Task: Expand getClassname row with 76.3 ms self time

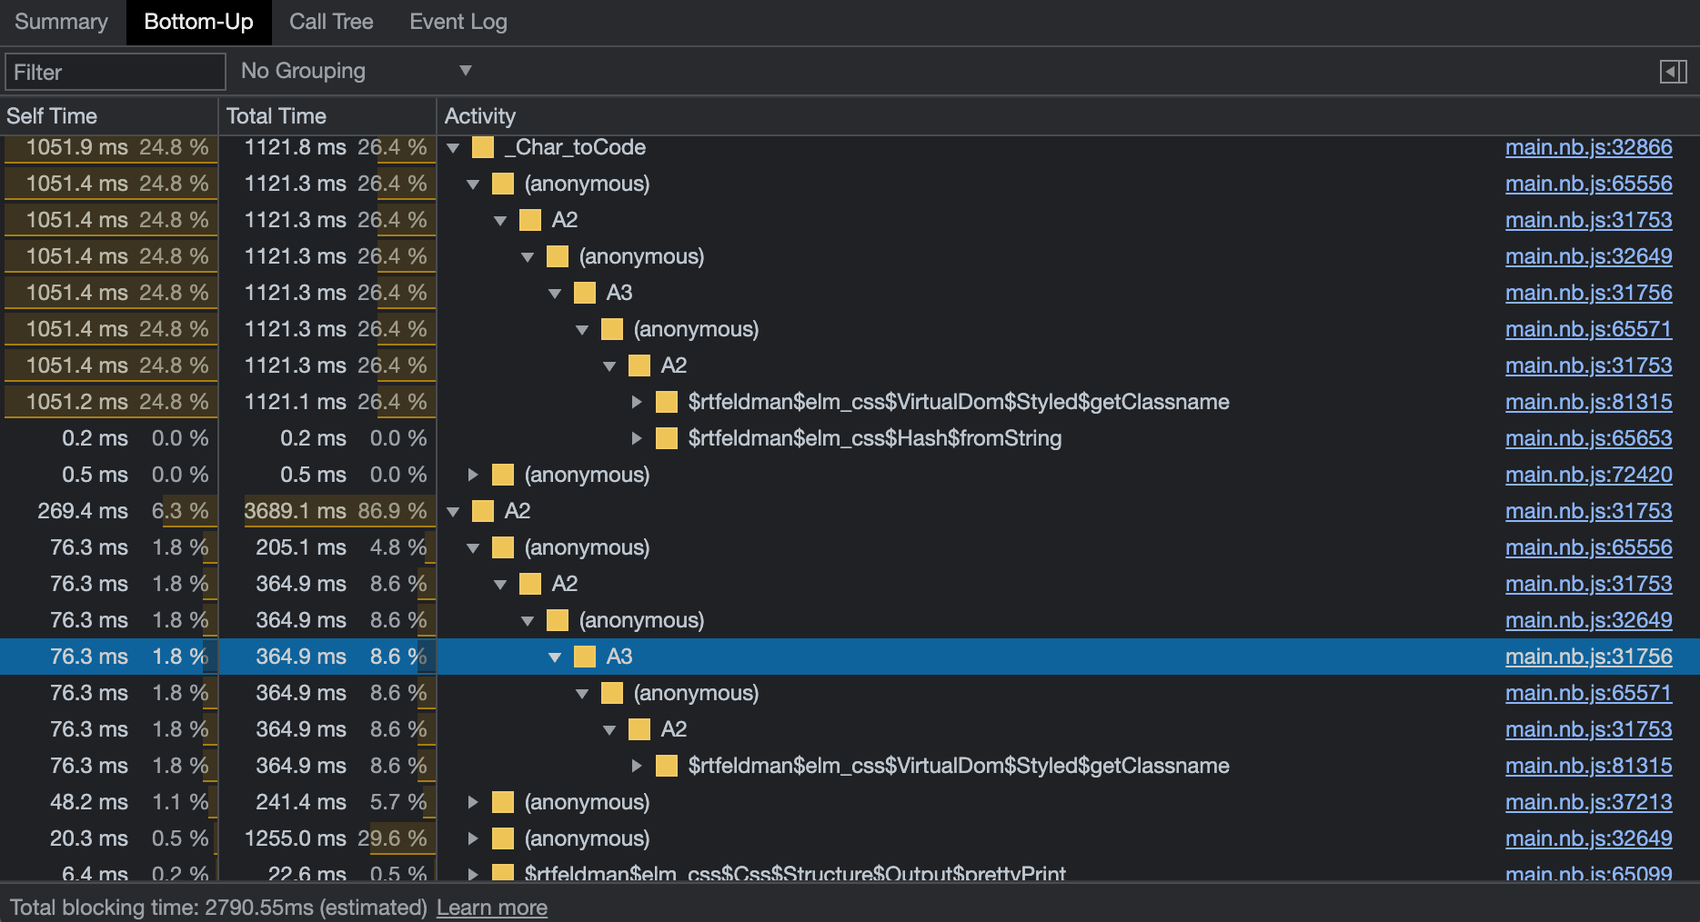Action: click(637, 766)
